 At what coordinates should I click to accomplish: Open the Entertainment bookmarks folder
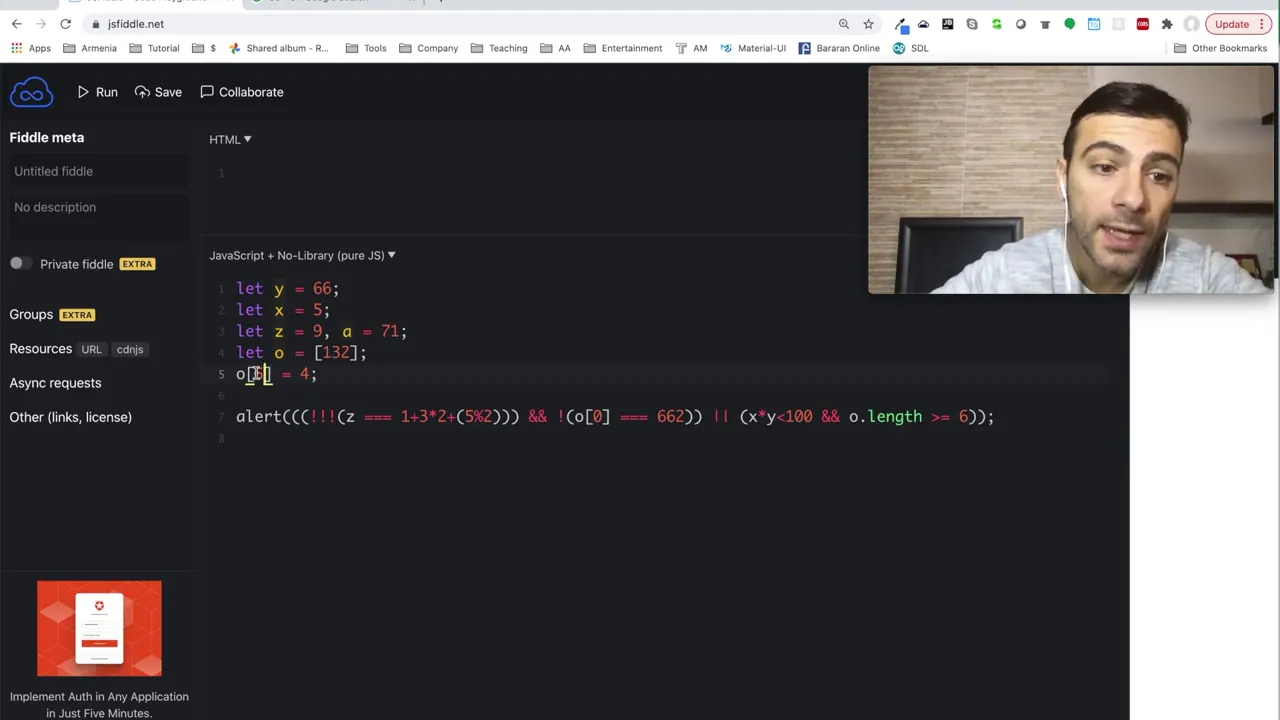coord(622,48)
